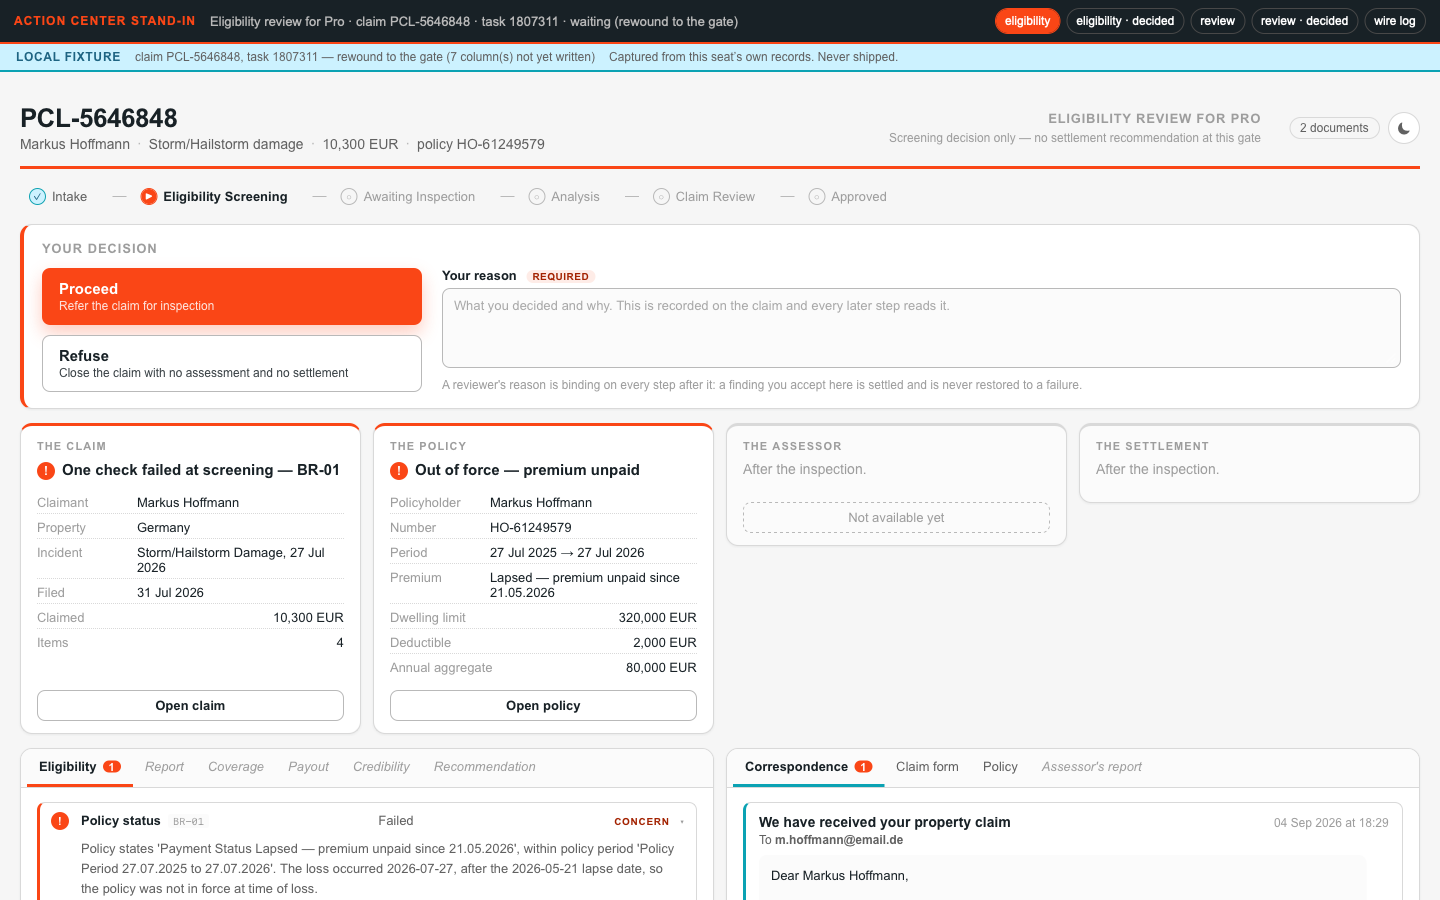This screenshot has height=900, width=1440.
Task: Switch to the 'review · decided' view pill
Action: 1304,21
